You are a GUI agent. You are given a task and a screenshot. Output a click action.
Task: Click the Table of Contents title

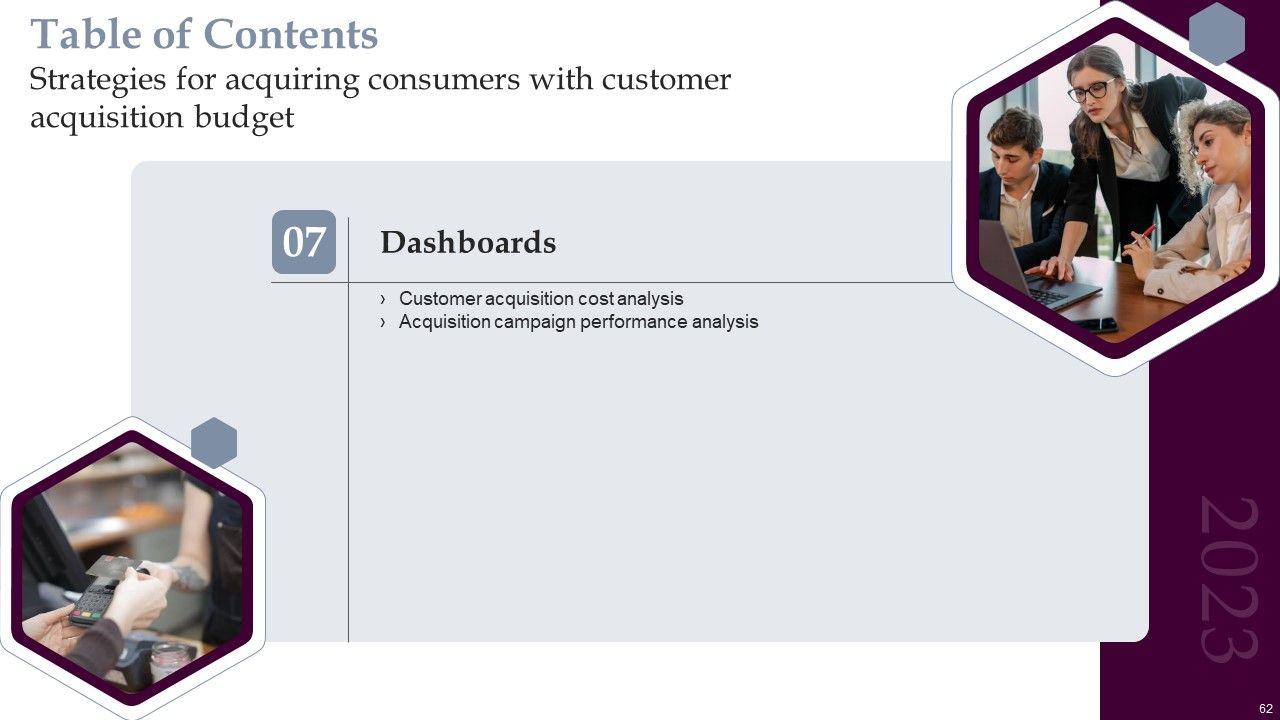(204, 35)
